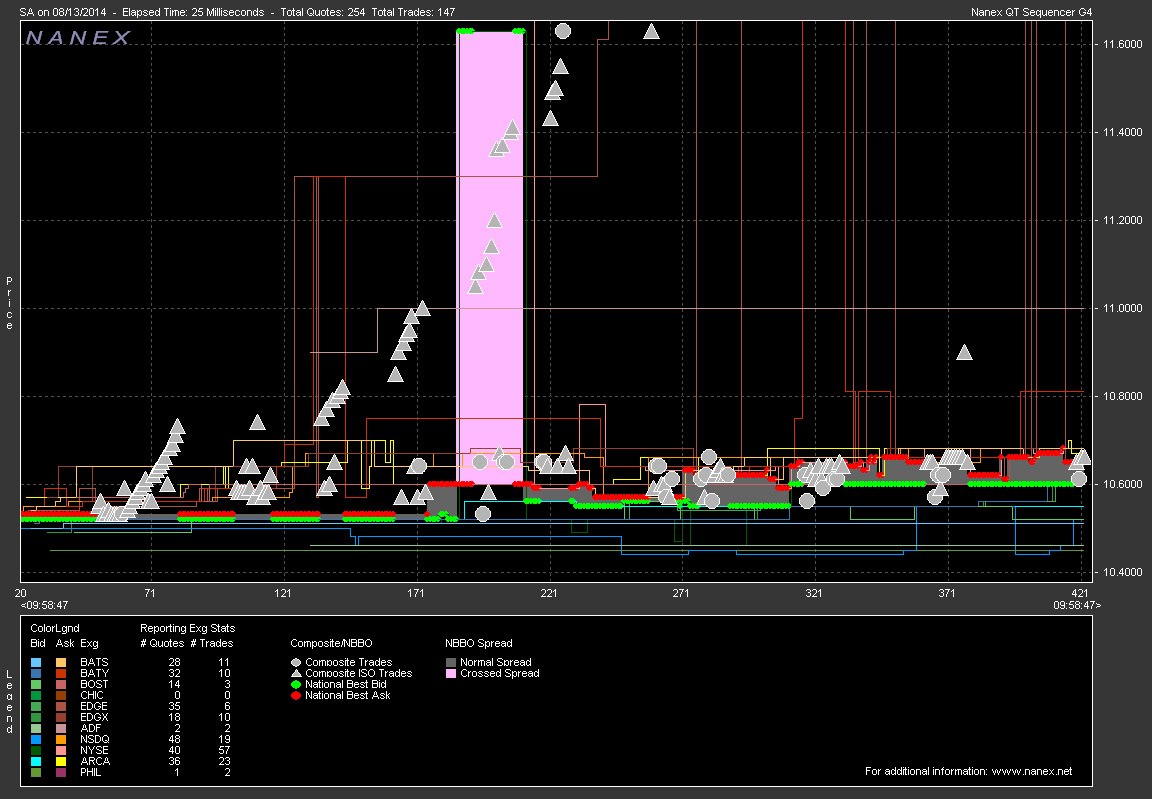
Task: Click the x-axis tick label 221
Action: click(x=549, y=593)
